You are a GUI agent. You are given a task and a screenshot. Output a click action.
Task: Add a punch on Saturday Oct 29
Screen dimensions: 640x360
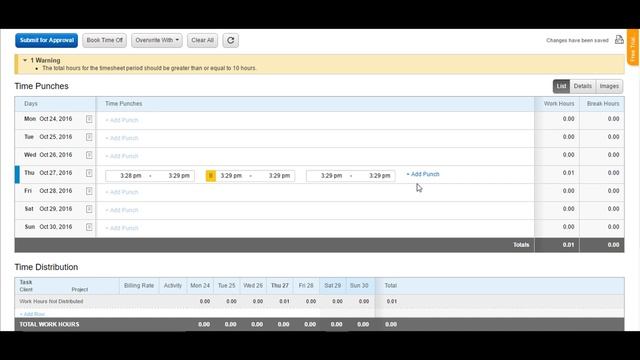tap(122, 210)
